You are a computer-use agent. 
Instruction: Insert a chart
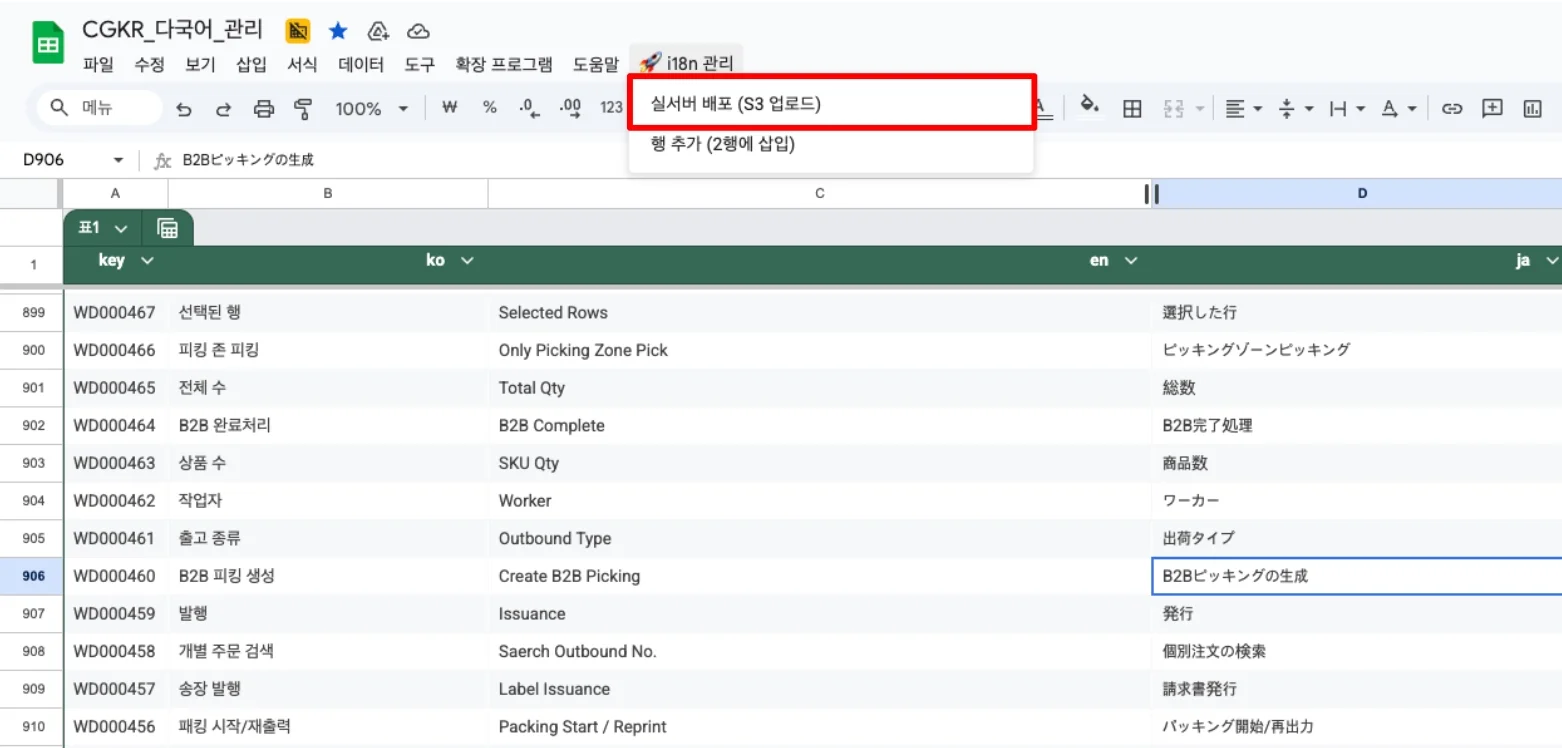[x=1532, y=109]
